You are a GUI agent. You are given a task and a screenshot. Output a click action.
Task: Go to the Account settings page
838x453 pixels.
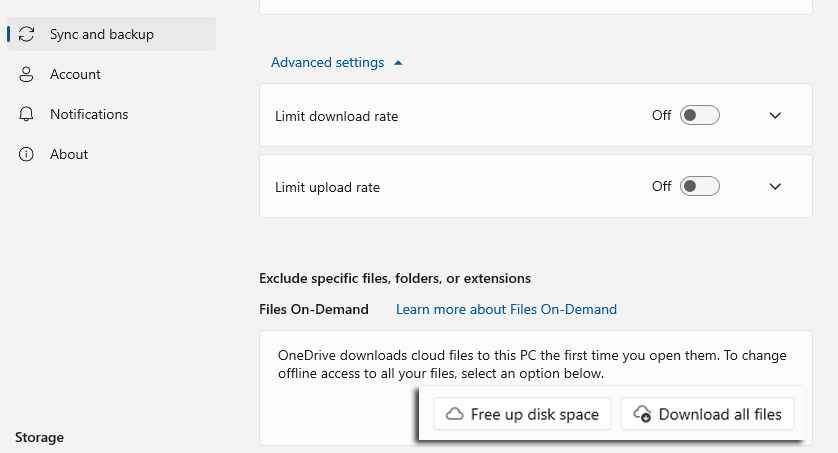point(75,74)
